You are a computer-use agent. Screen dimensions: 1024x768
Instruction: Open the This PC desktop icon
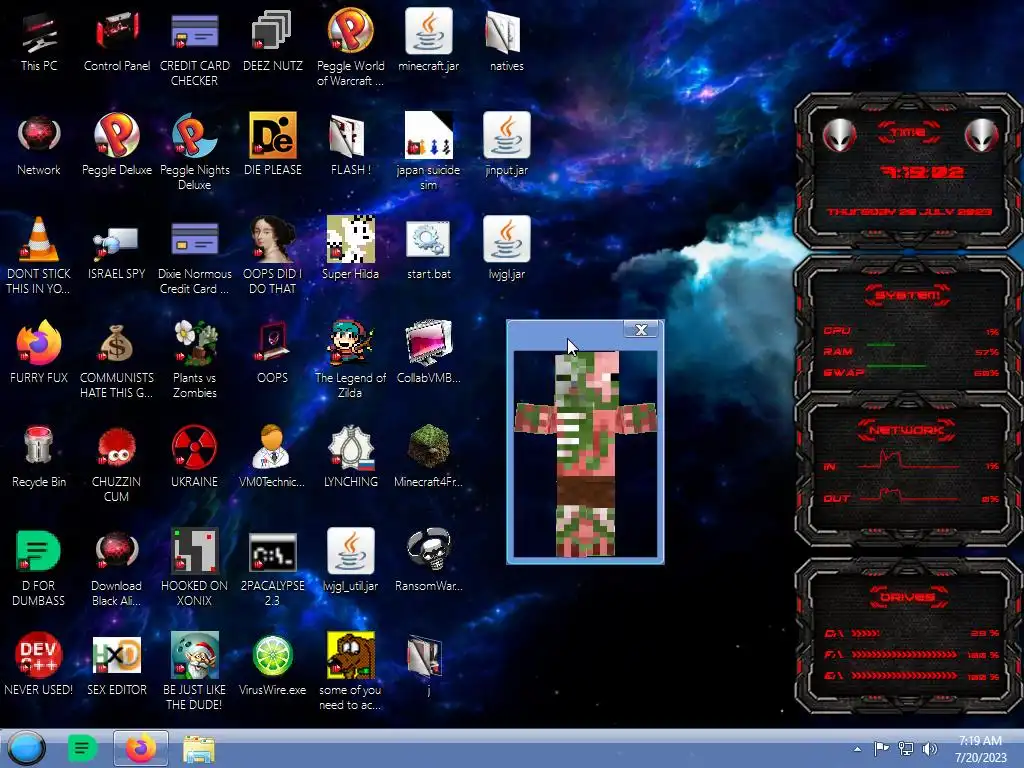pyautogui.click(x=39, y=40)
